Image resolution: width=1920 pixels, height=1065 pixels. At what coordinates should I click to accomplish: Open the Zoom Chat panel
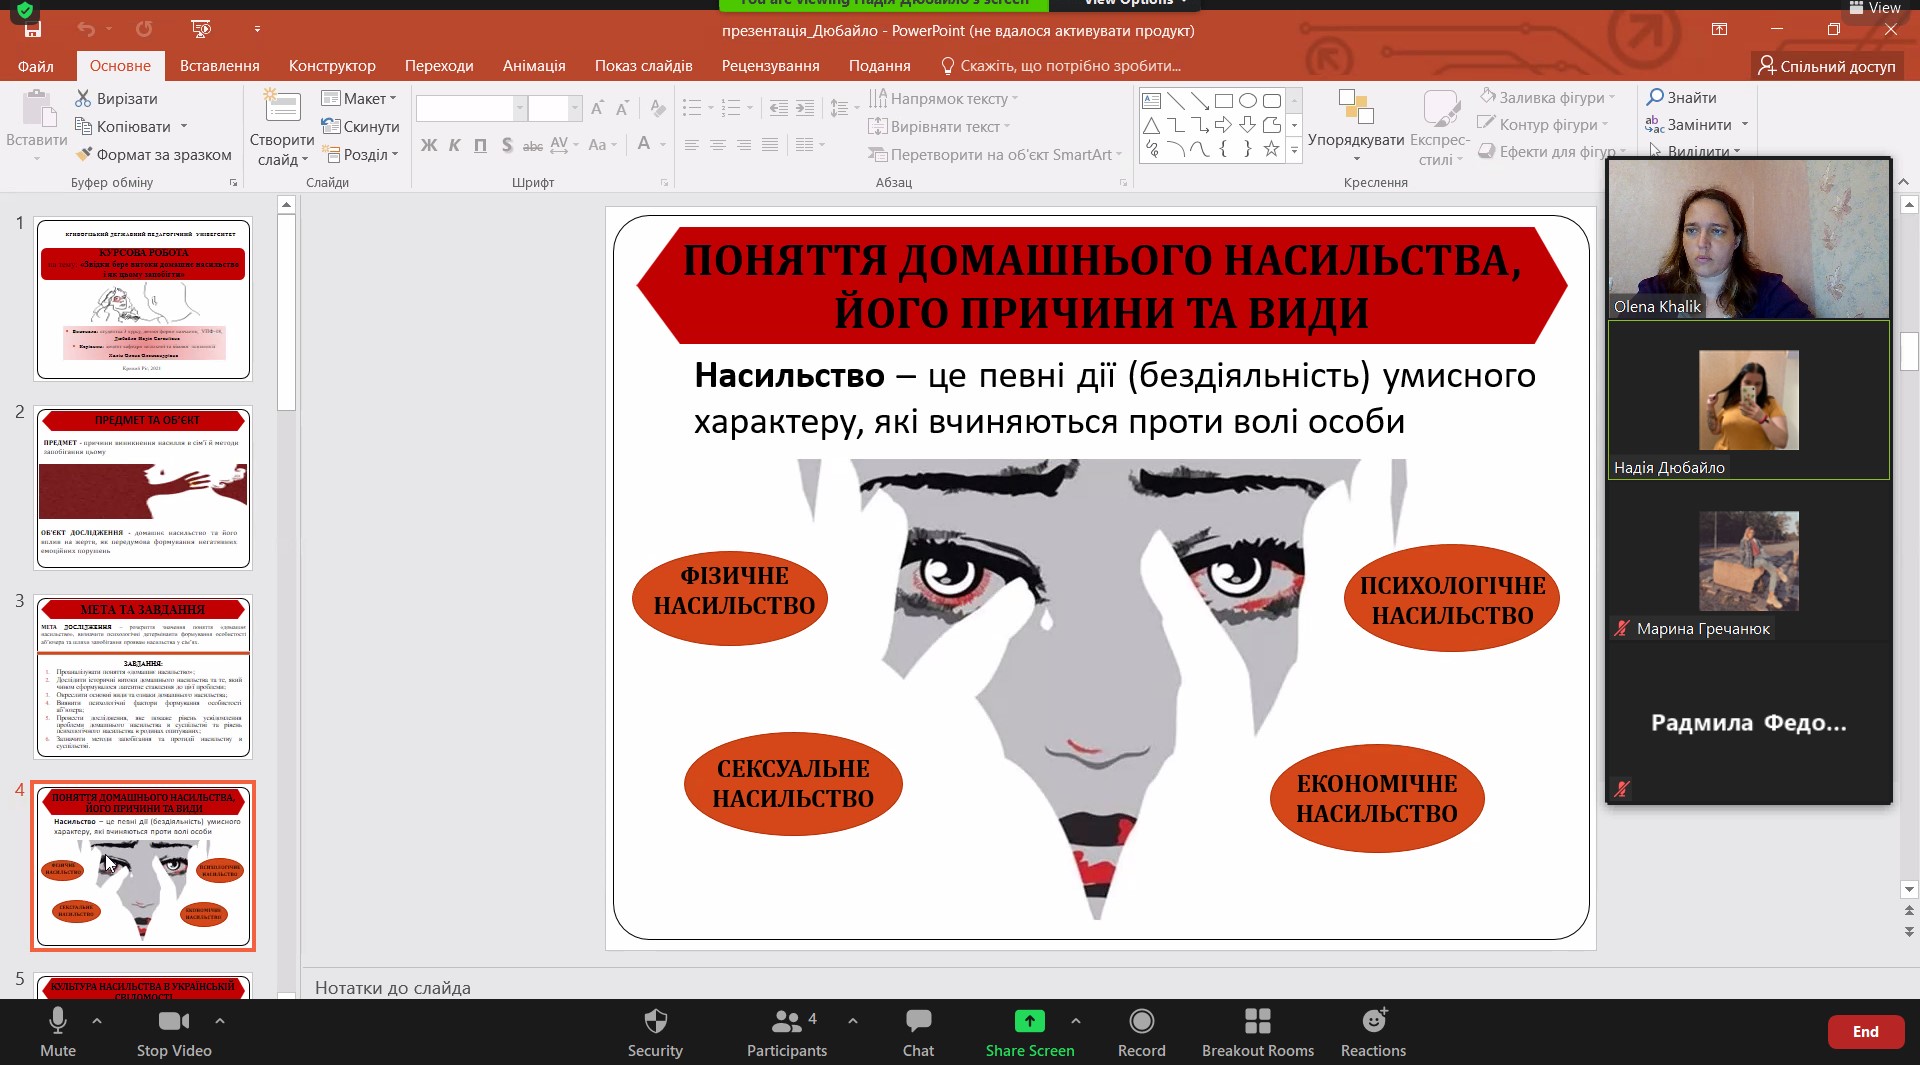point(917,1032)
